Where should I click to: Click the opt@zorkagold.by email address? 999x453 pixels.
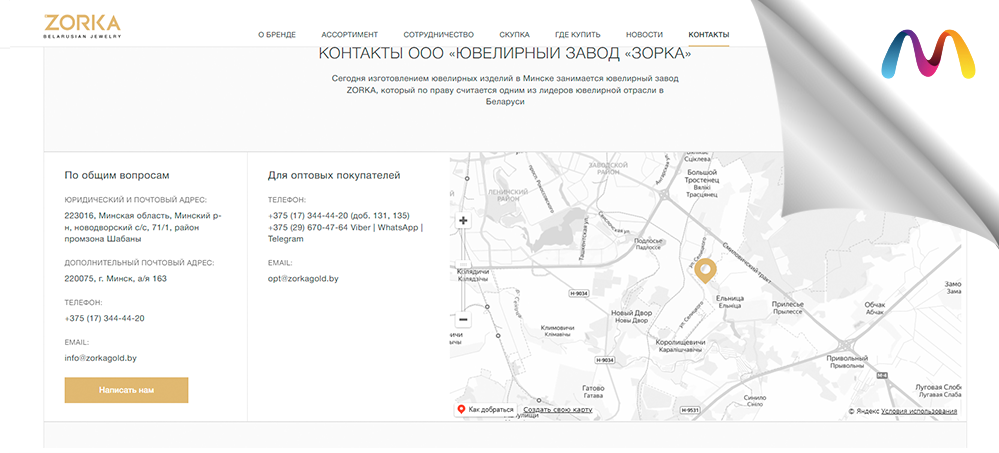click(303, 278)
